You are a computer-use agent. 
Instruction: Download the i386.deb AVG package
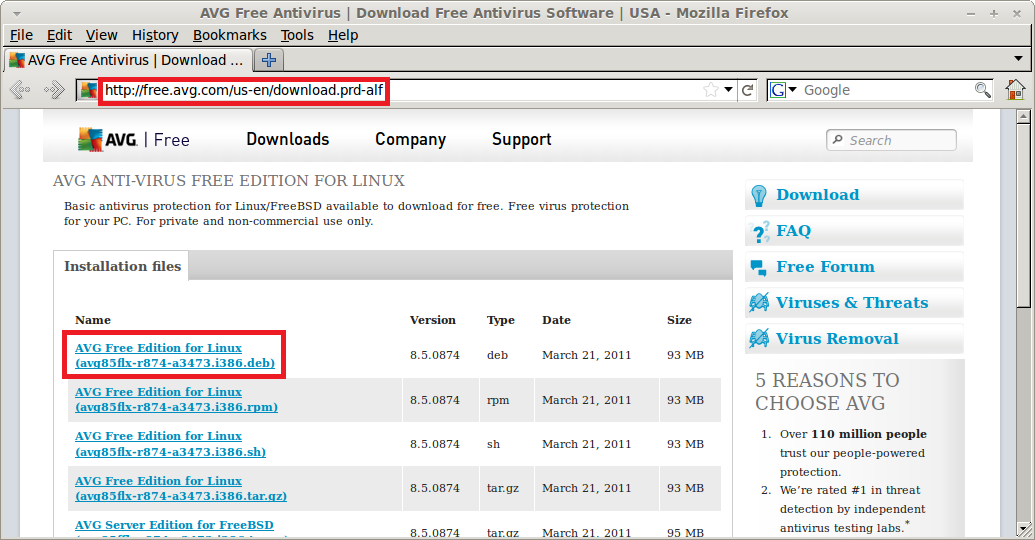tap(175, 355)
